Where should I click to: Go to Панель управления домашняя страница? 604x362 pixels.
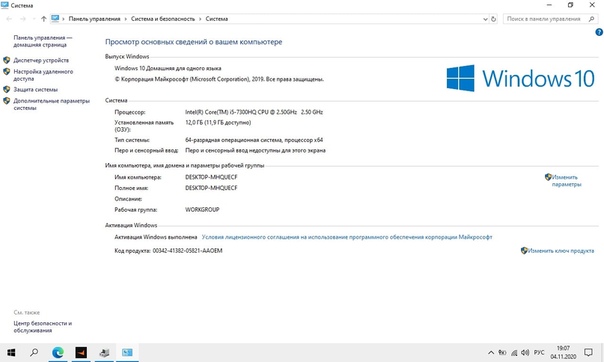point(43,41)
